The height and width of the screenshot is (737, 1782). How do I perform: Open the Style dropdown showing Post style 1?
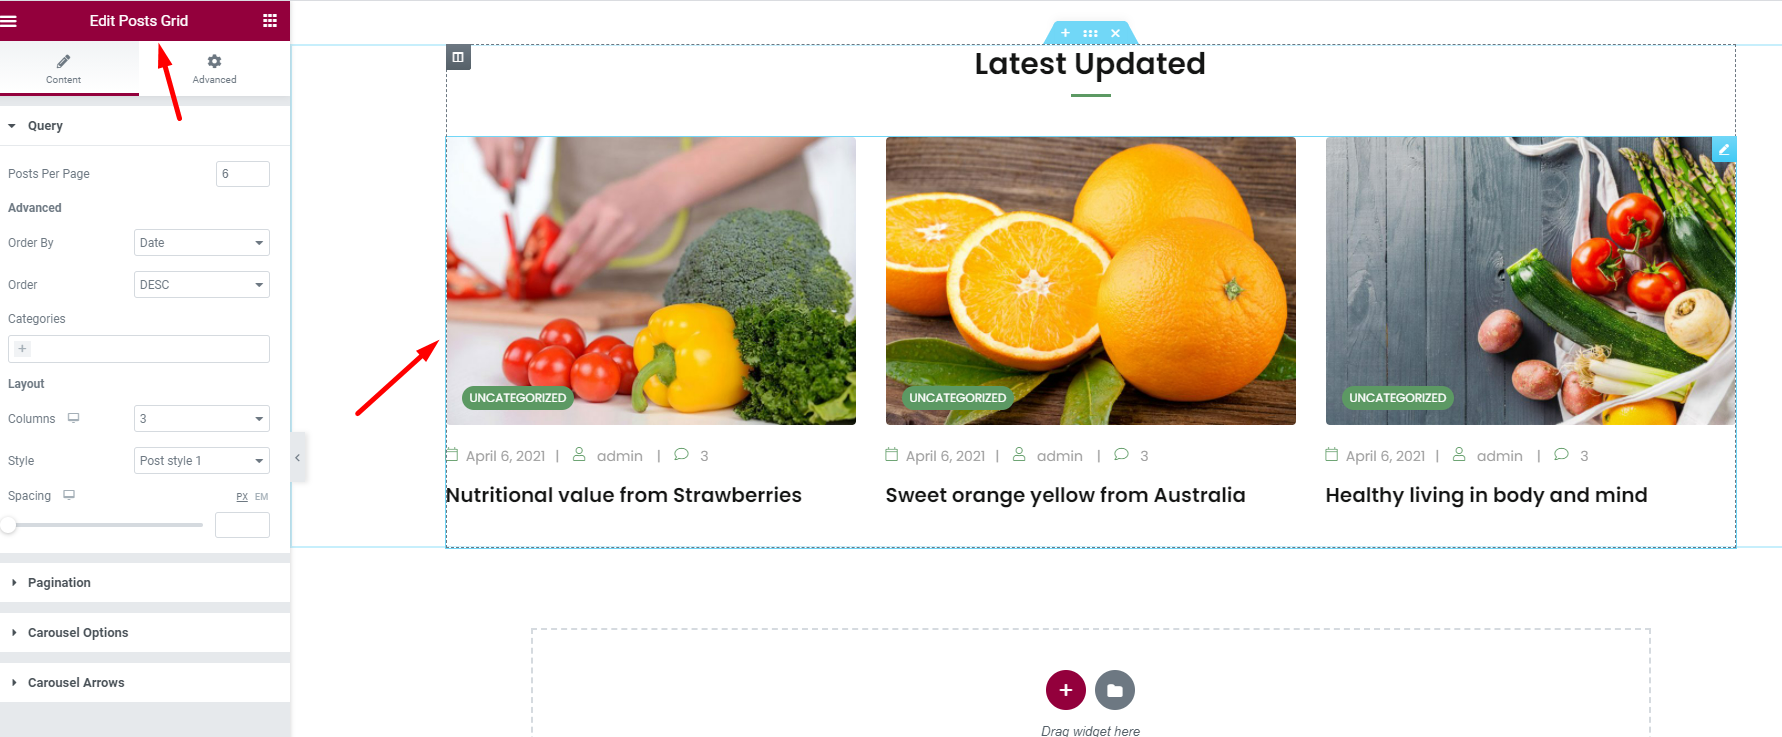pyautogui.click(x=202, y=460)
